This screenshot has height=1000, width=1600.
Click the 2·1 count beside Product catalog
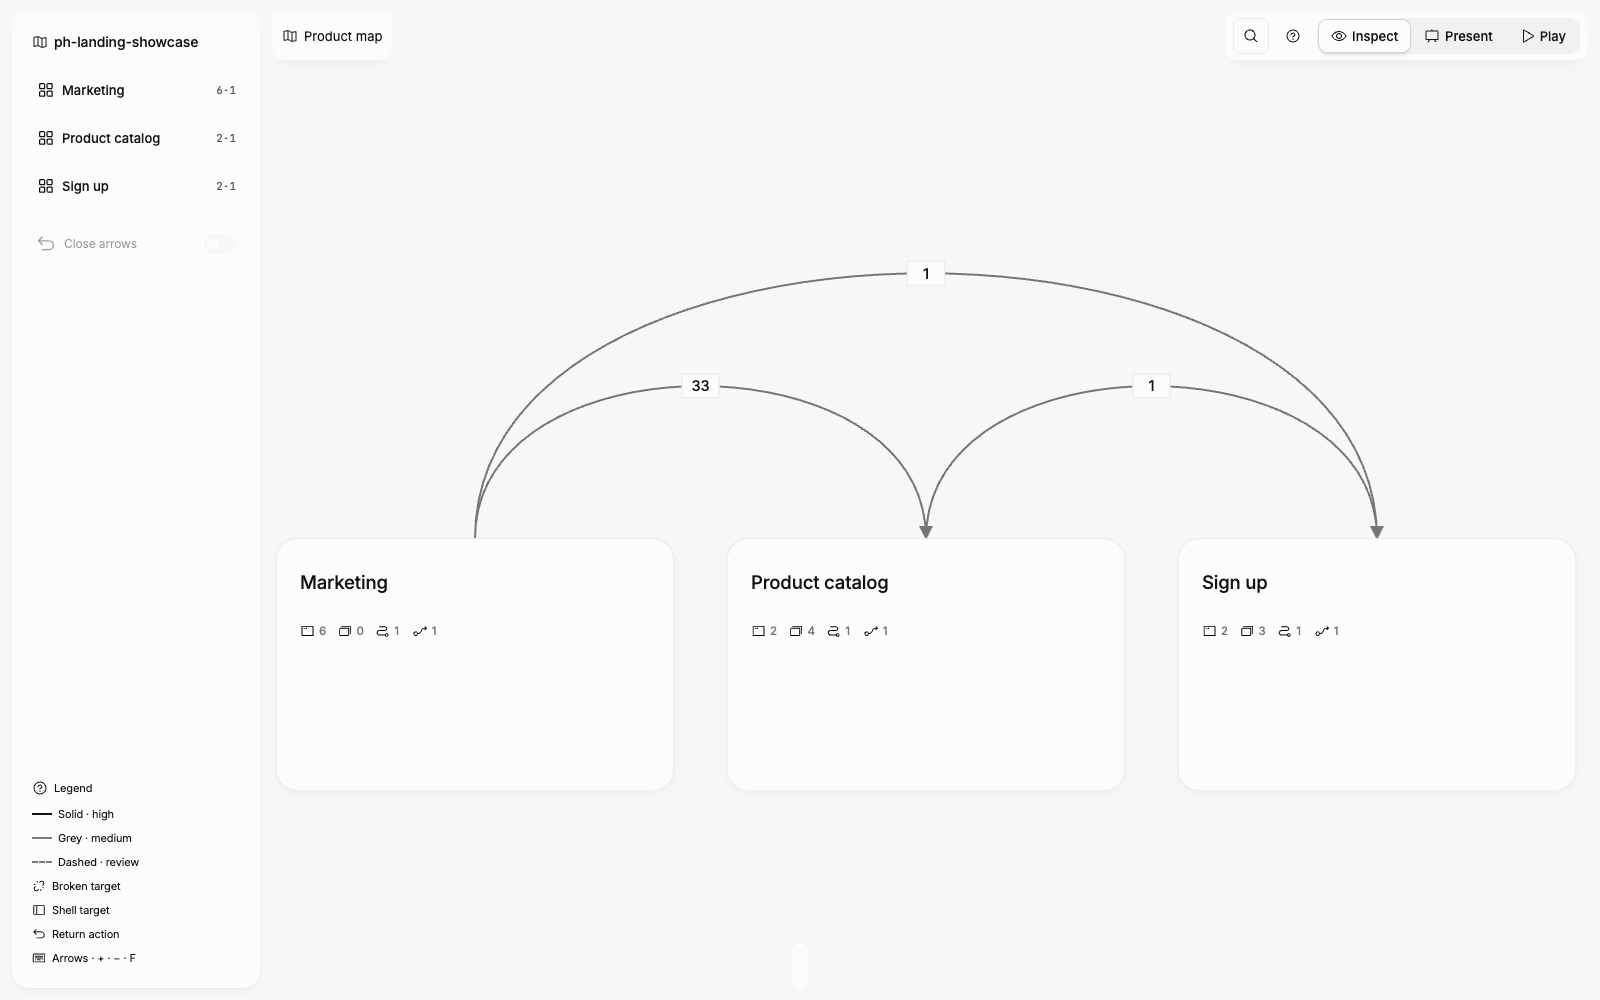point(226,138)
